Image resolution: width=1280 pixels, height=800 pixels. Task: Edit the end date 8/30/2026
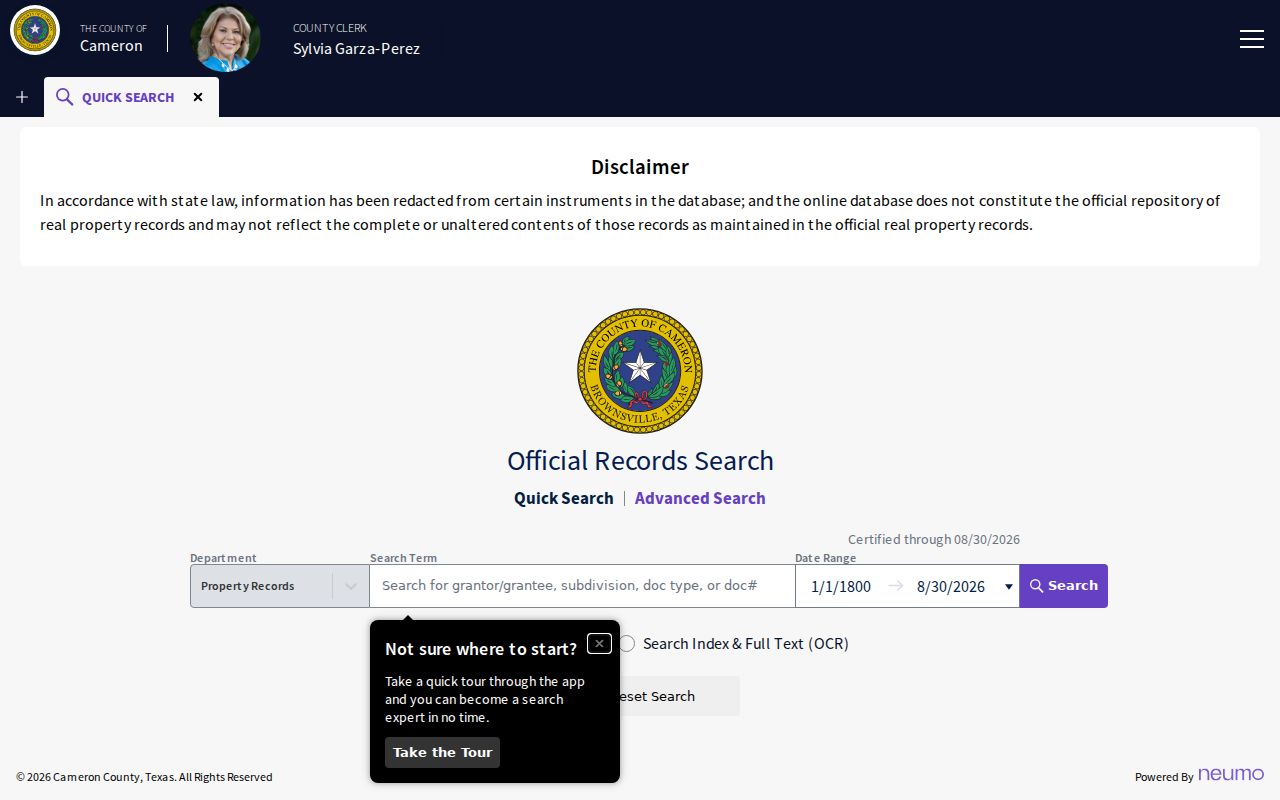[x=951, y=587]
